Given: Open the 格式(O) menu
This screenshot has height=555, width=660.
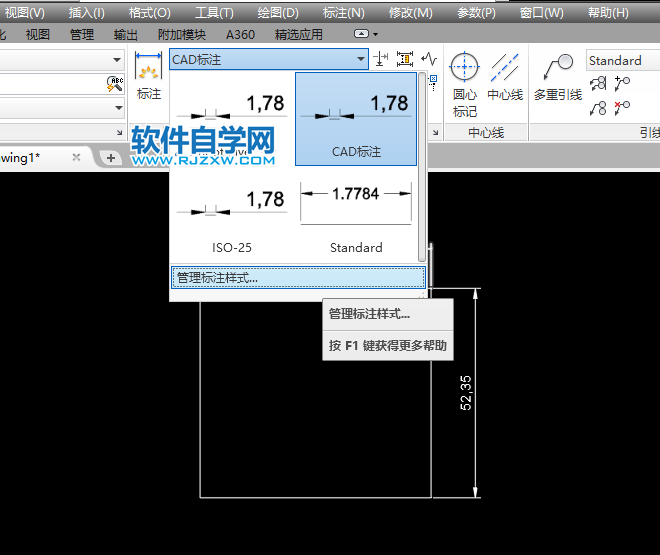Looking at the screenshot, I should 150,13.
